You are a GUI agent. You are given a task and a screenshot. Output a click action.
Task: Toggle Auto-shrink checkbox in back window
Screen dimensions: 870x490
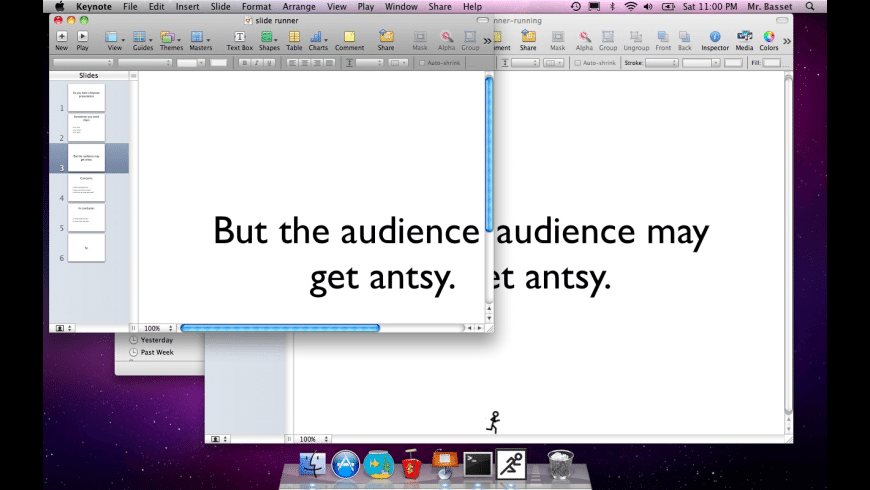pos(578,63)
